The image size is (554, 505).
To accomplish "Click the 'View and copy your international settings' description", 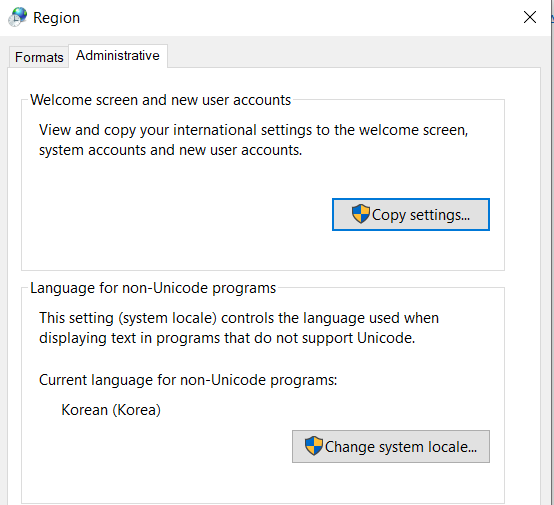I will point(253,140).
